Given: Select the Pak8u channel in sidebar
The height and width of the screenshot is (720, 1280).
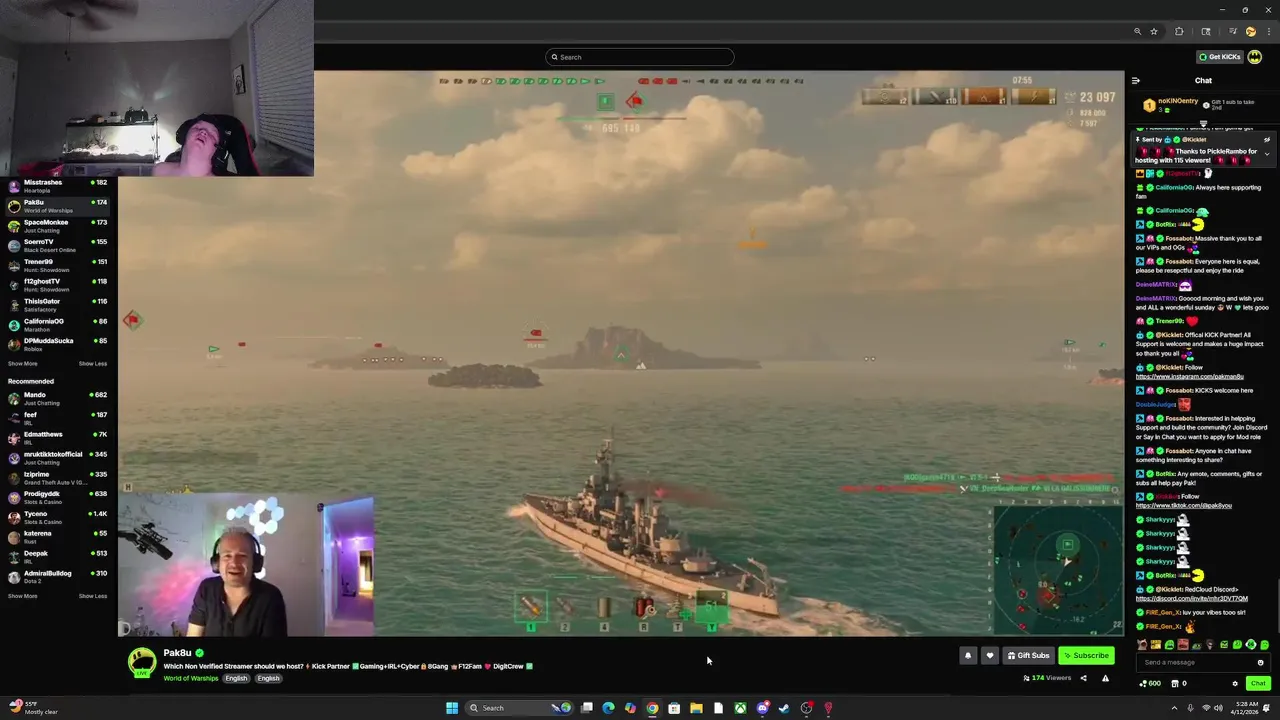Looking at the screenshot, I should point(58,206).
